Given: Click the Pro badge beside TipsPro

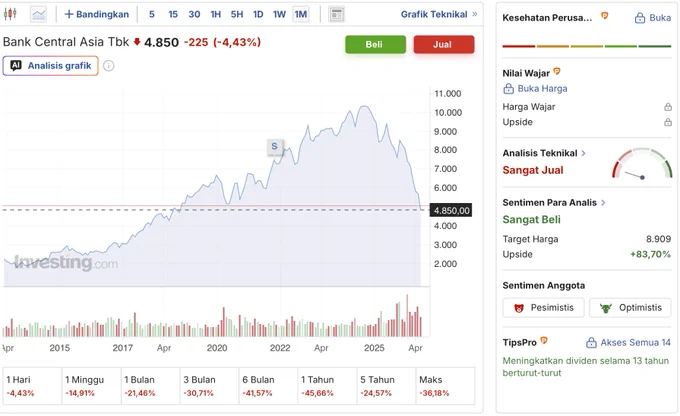Looking at the screenshot, I should coord(544,341).
